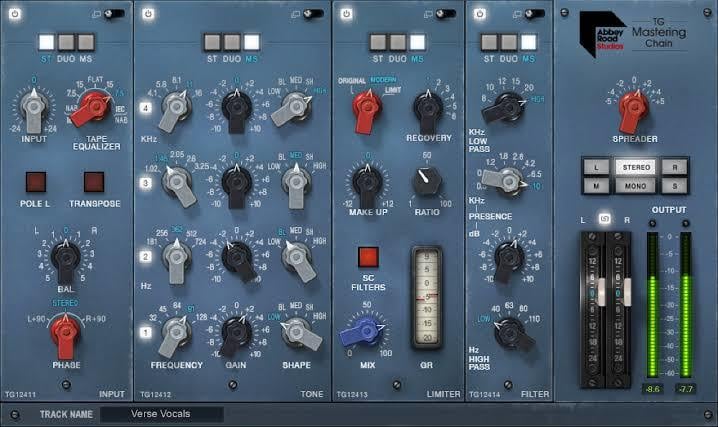Click band 4 gain knob
Viewport: 718px width, 427px height.
[236, 108]
